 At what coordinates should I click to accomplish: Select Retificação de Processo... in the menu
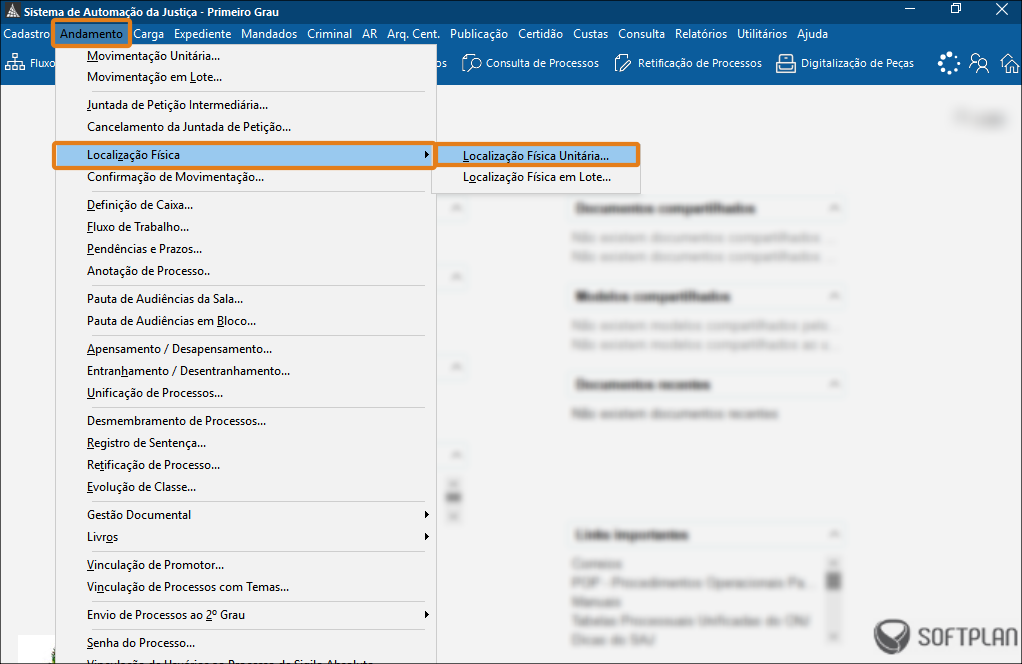(x=244, y=465)
